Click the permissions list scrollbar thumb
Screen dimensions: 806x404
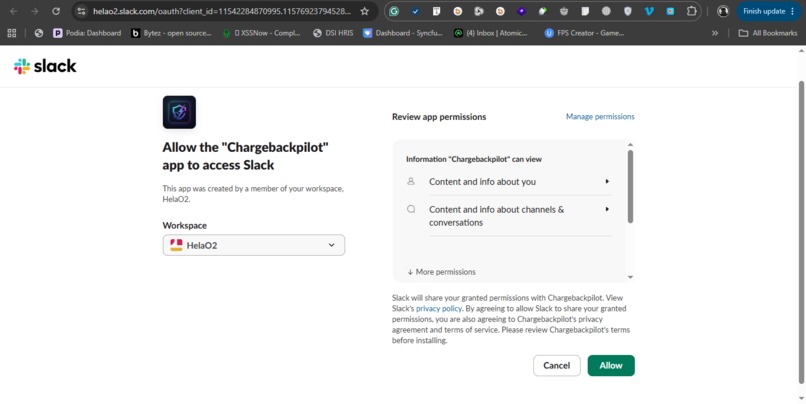(630, 187)
